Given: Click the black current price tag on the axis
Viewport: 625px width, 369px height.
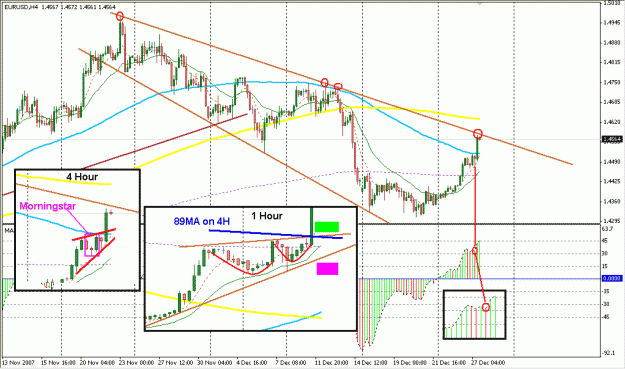Looking at the screenshot, I should coord(611,139).
